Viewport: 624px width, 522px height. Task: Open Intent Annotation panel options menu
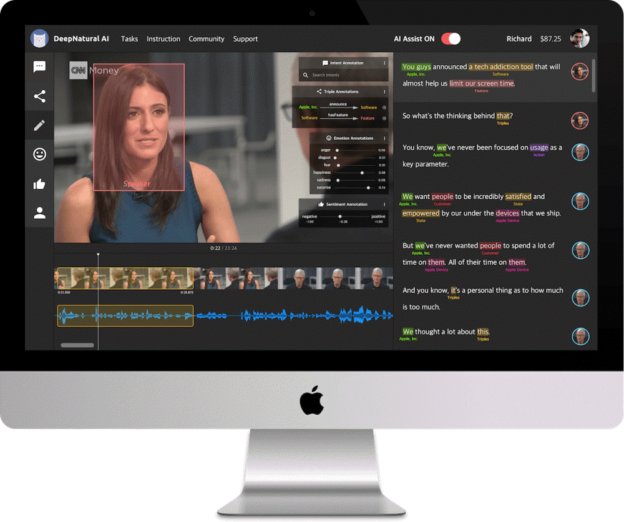[384, 63]
